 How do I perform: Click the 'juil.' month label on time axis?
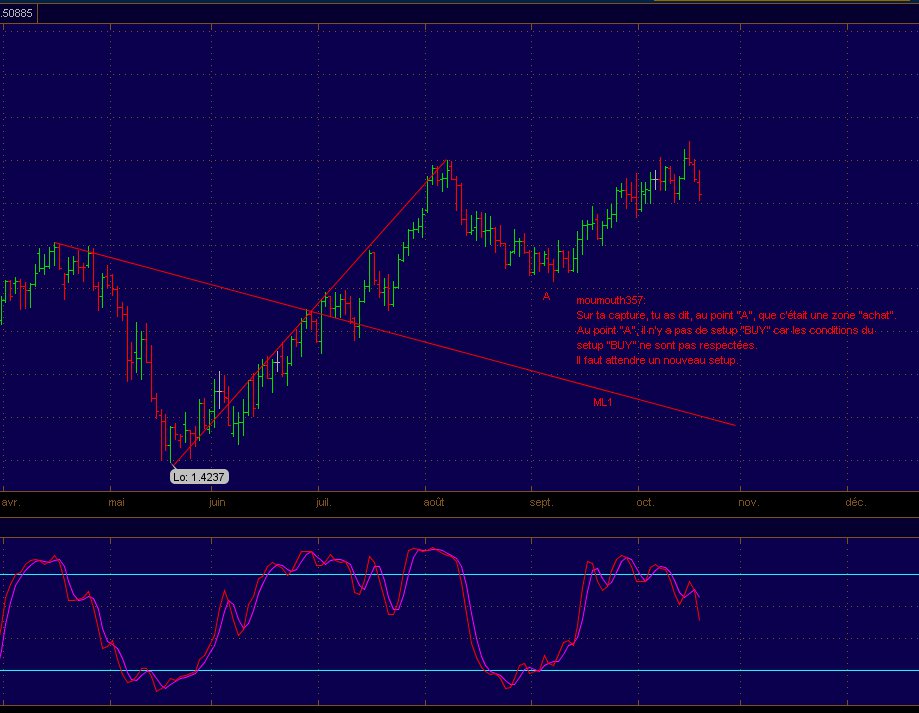coord(324,503)
